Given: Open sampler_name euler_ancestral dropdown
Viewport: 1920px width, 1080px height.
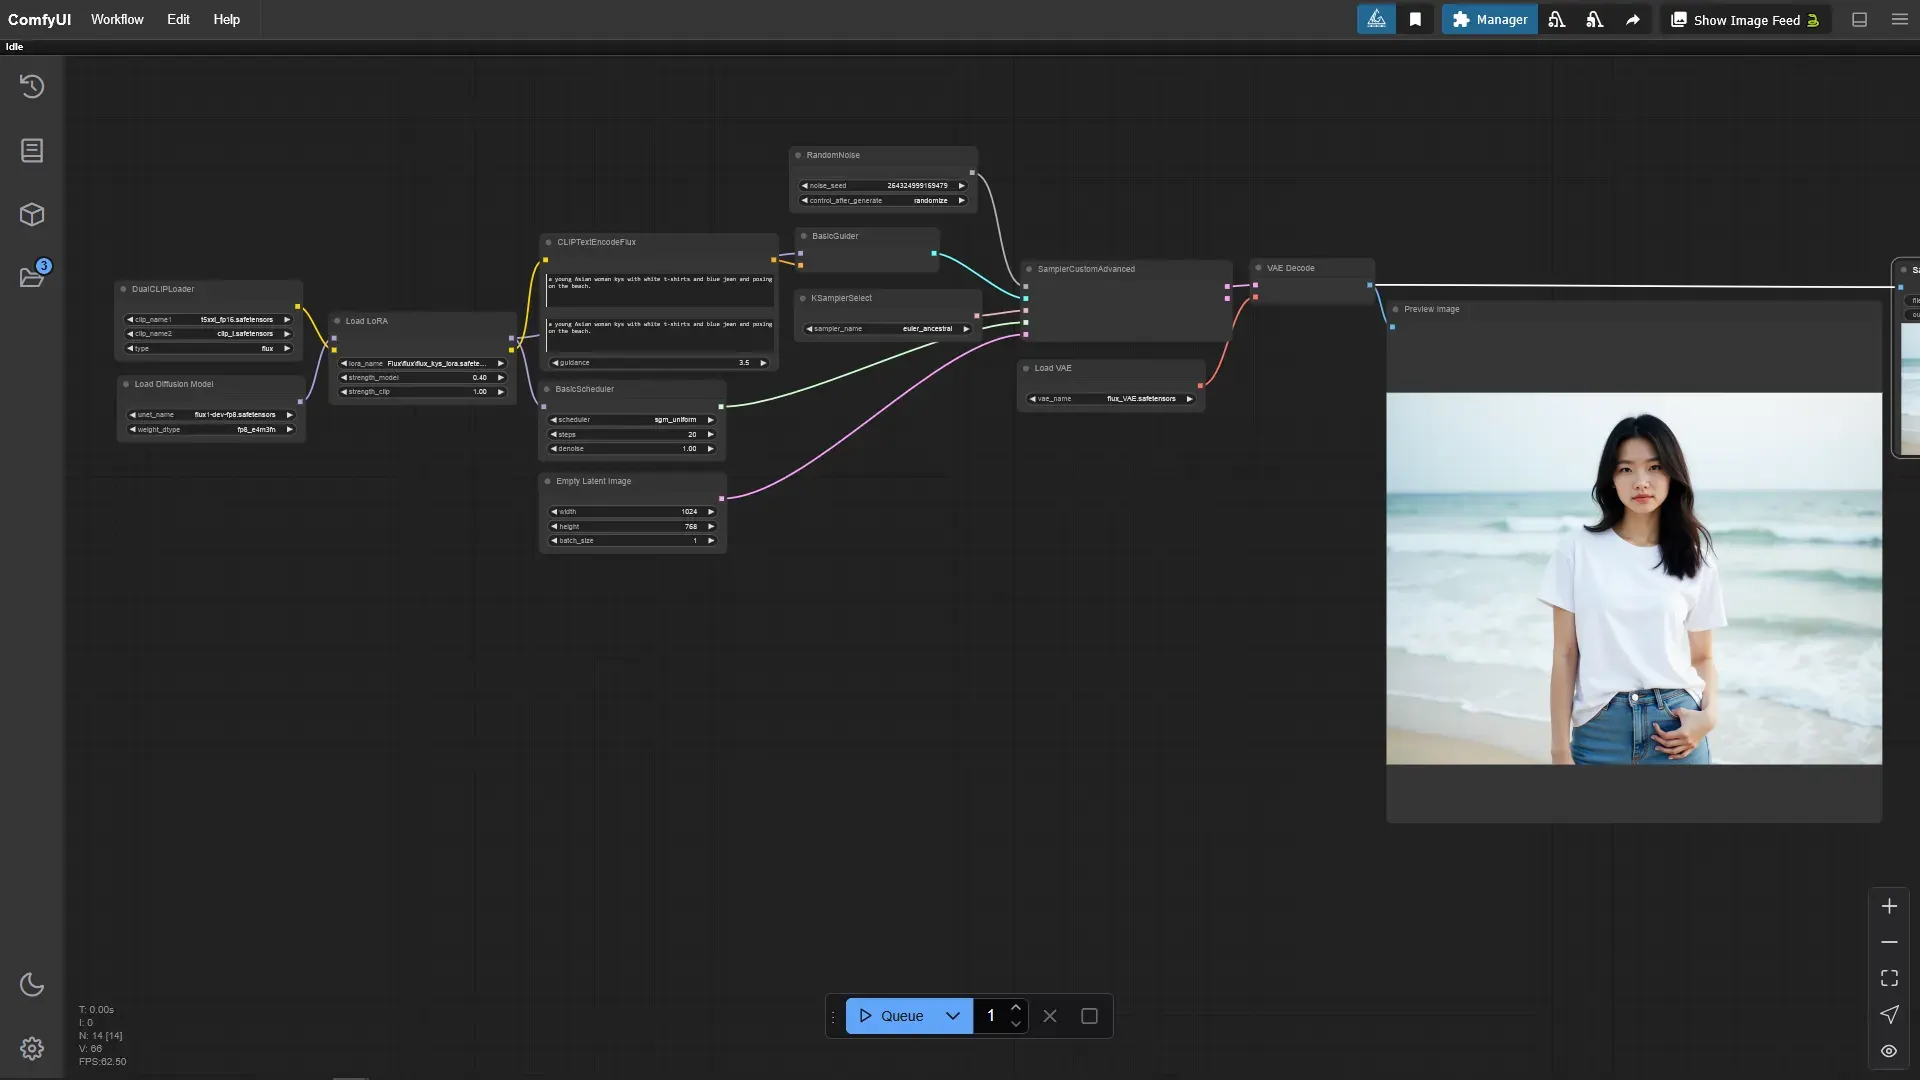Looking at the screenshot, I should click(x=888, y=328).
